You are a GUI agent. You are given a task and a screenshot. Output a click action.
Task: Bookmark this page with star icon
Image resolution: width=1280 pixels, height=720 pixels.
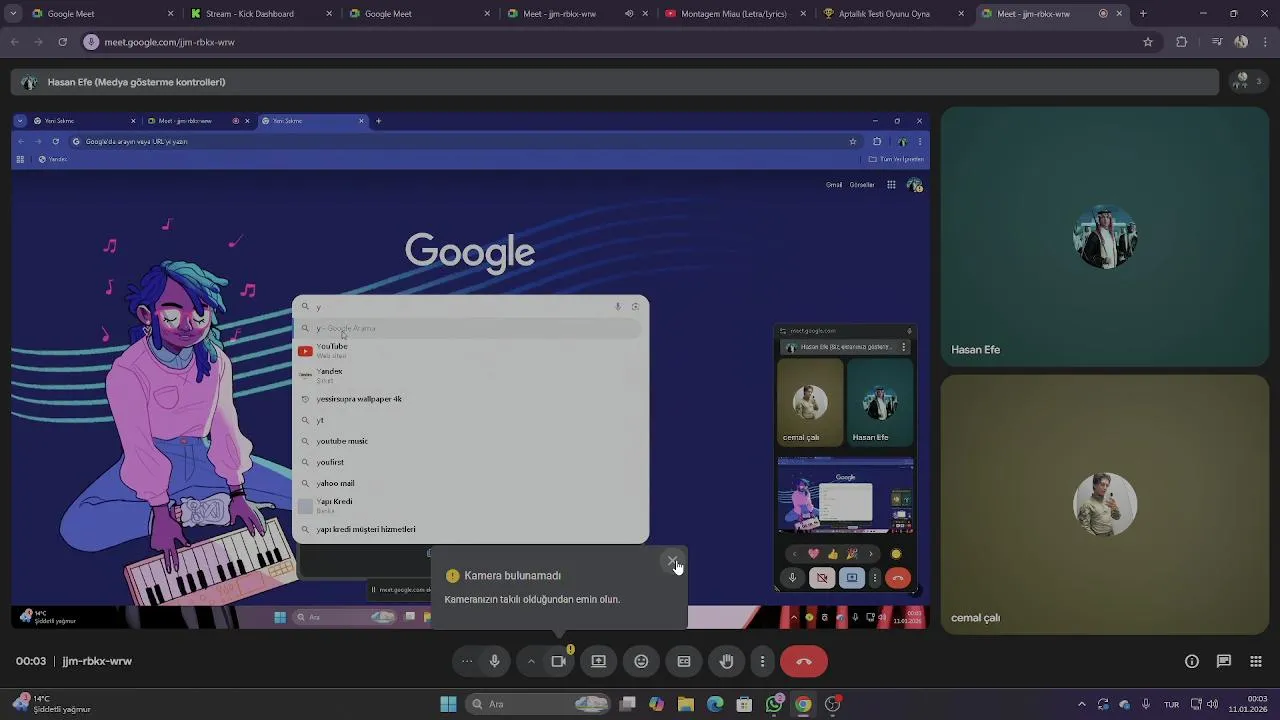1148,42
